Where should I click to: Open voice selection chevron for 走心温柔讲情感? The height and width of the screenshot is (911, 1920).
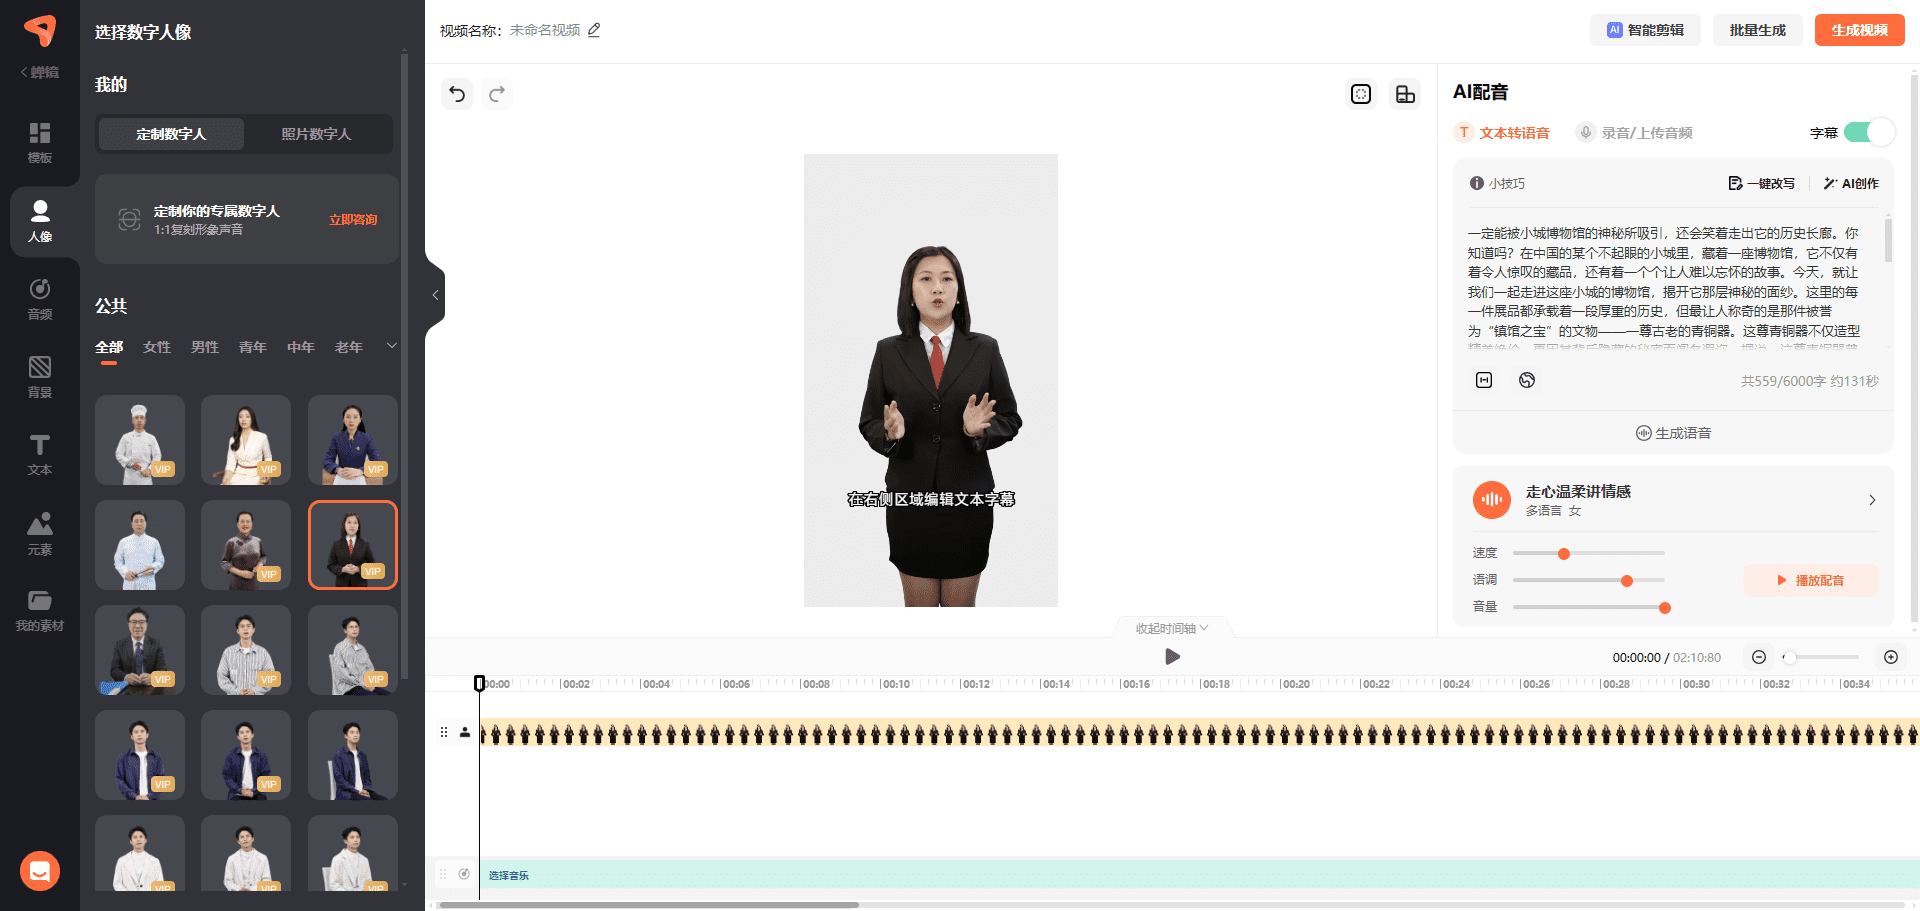(x=1872, y=500)
